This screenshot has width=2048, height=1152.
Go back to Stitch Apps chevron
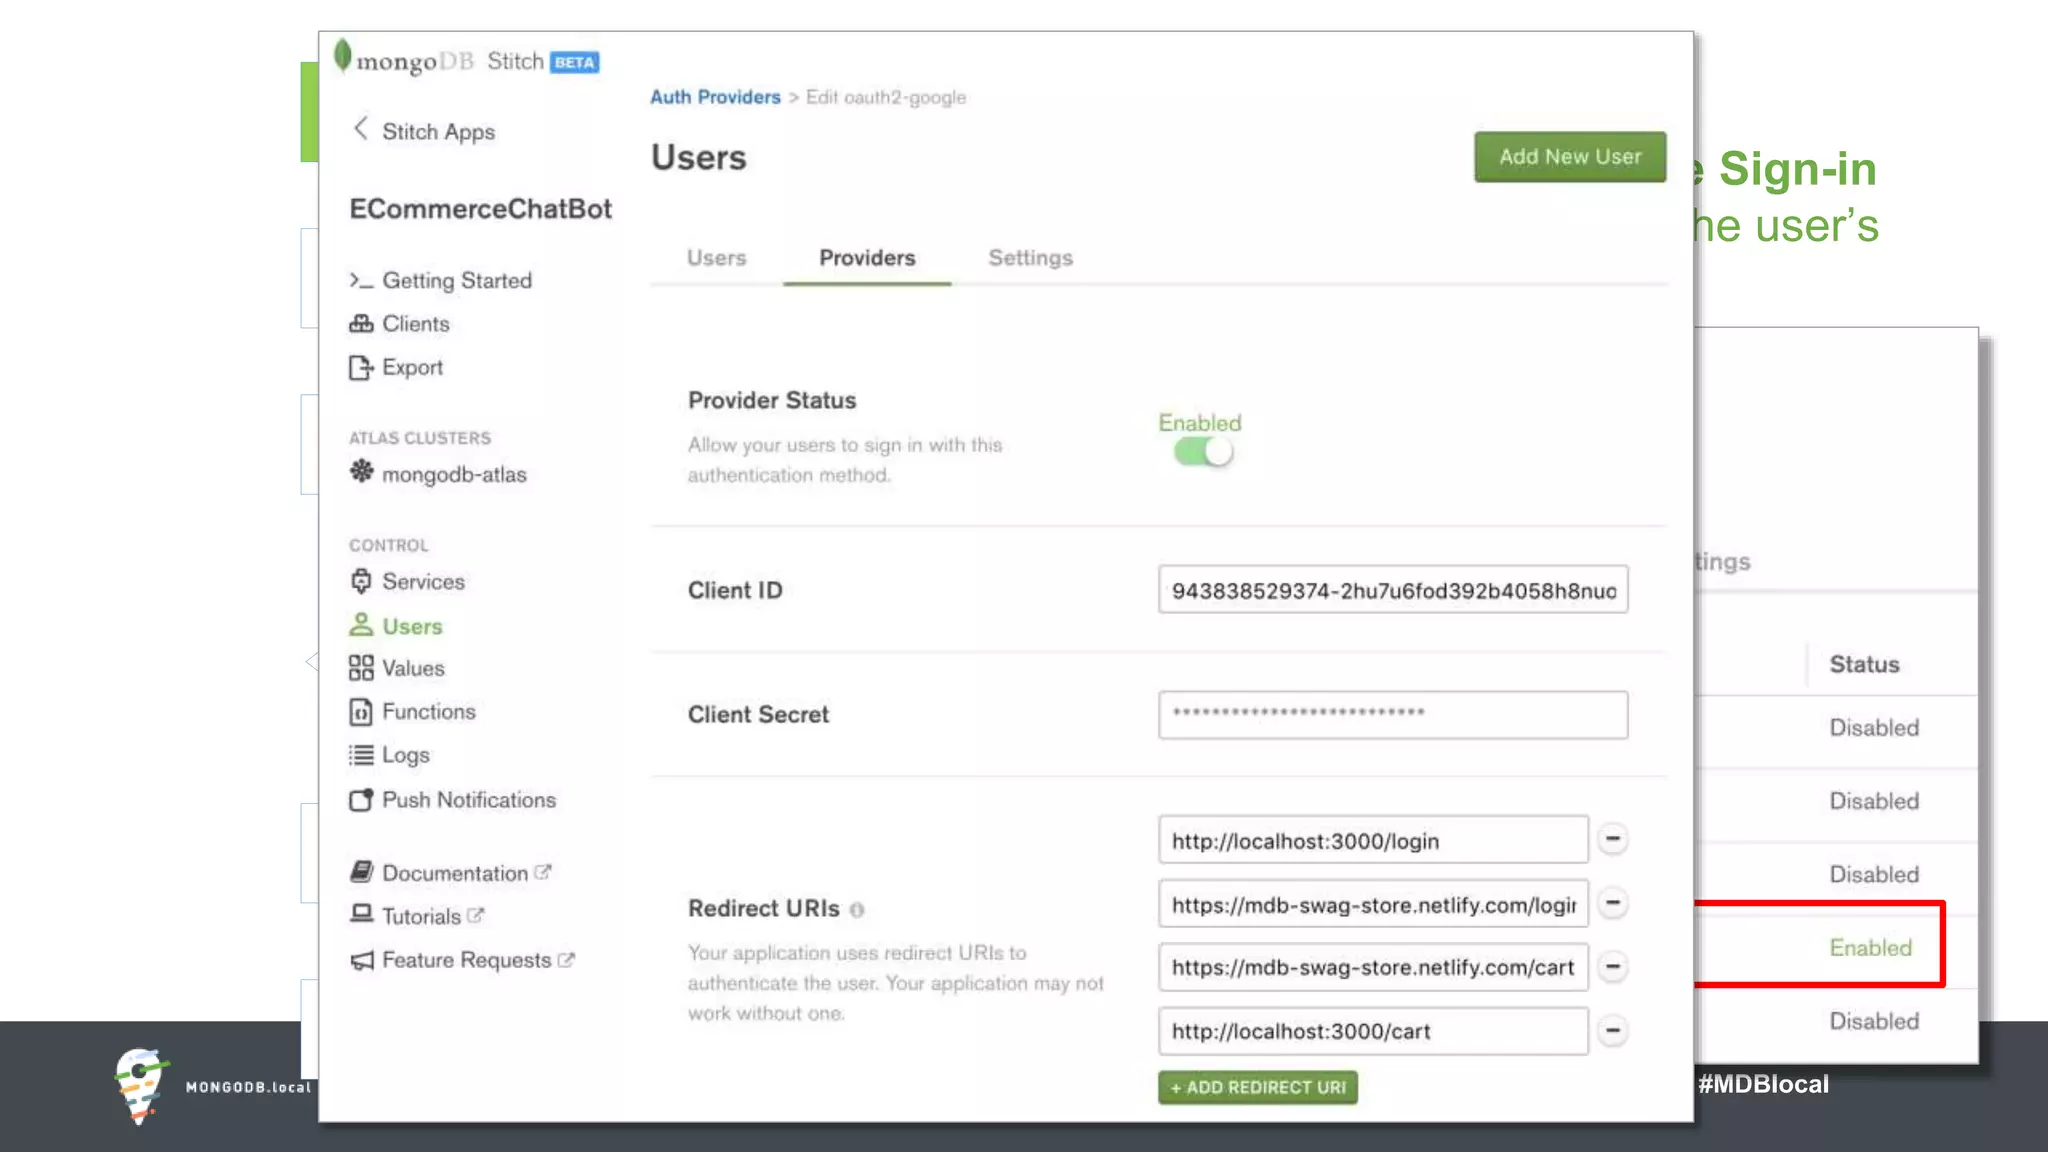tap(361, 129)
